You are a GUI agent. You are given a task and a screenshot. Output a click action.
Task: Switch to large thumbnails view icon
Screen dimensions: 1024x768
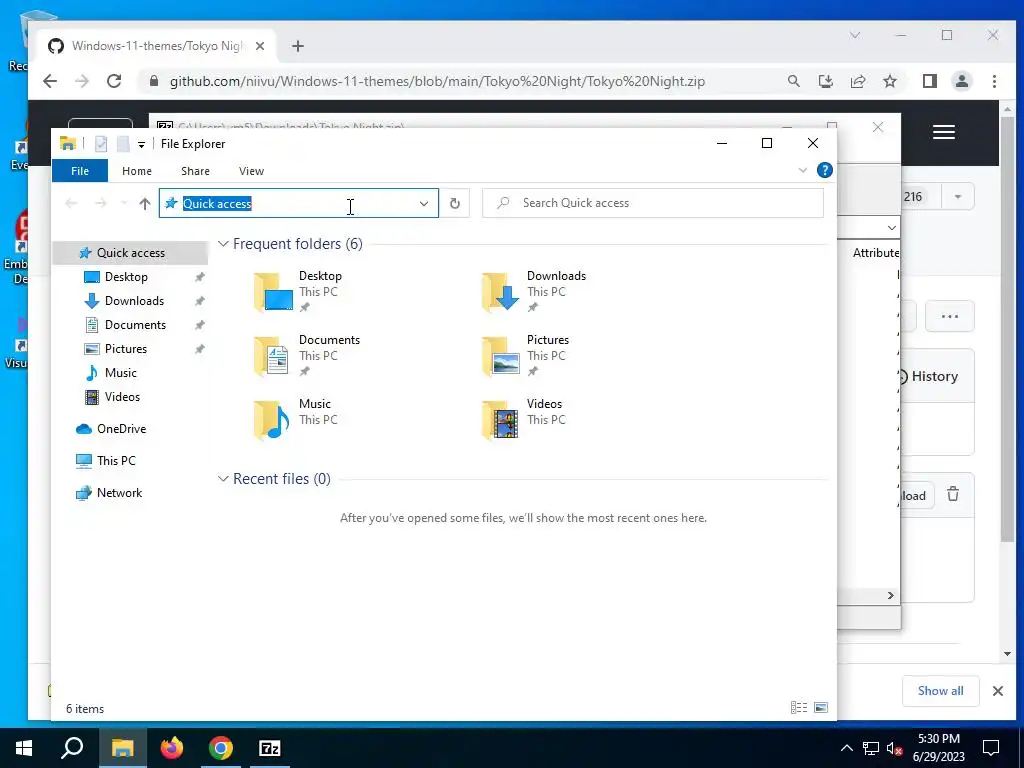click(821, 707)
